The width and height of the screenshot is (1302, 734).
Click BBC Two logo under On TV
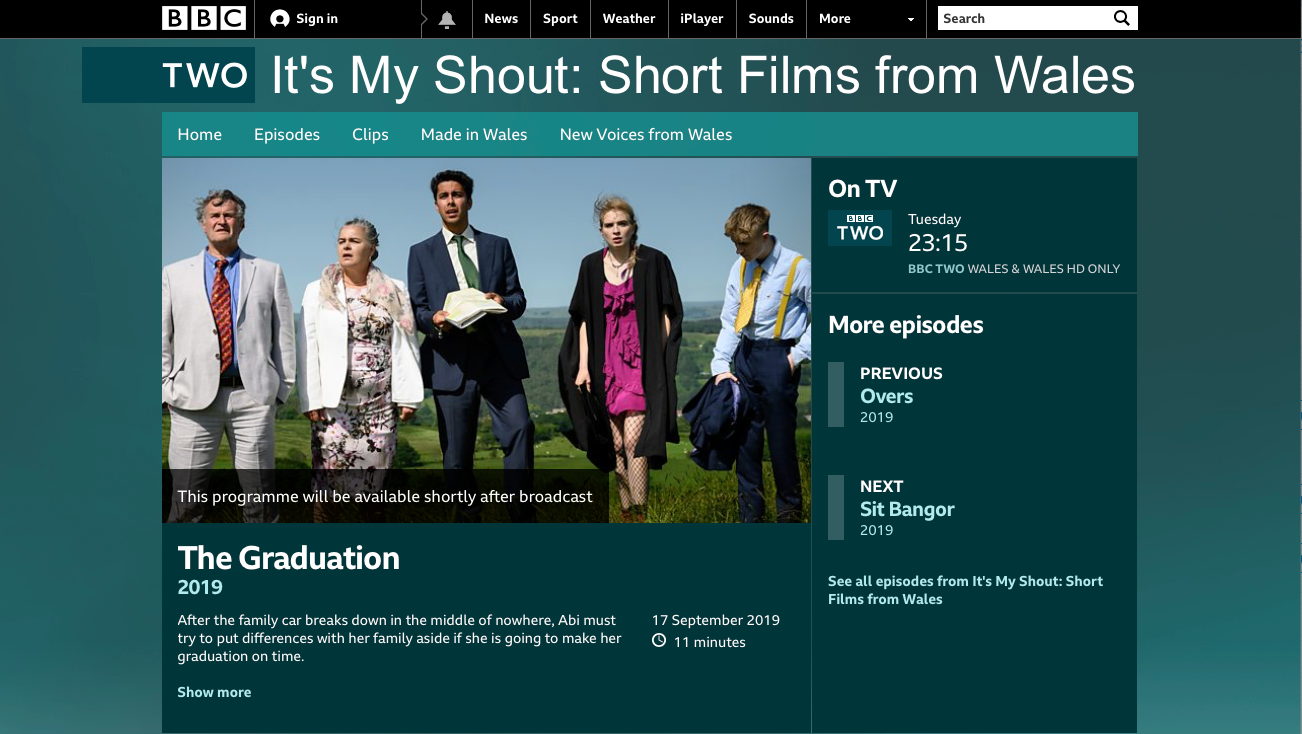click(x=860, y=228)
